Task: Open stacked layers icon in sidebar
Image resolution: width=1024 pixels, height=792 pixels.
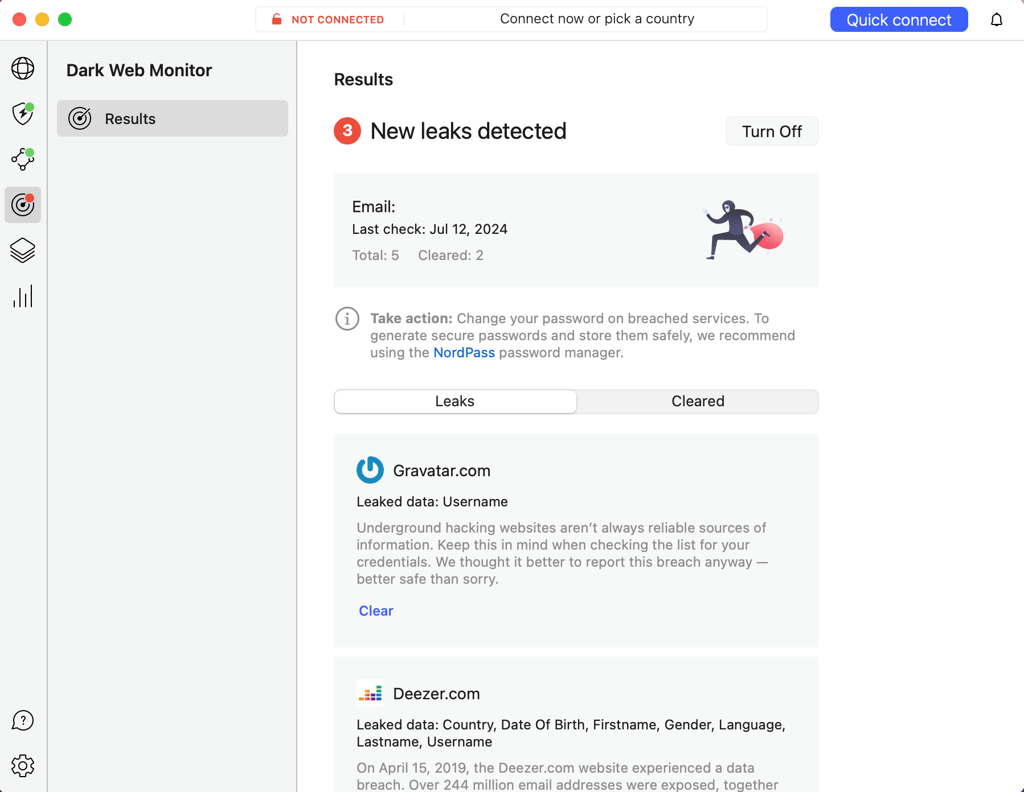Action: pyautogui.click(x=23, y=251)
